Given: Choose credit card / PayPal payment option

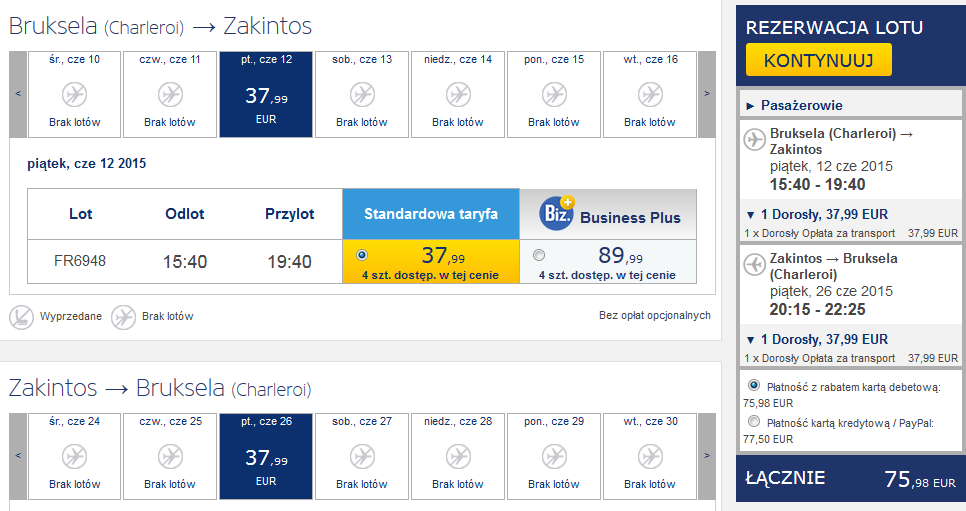Looking at the screenshot, I should [753, 421].
